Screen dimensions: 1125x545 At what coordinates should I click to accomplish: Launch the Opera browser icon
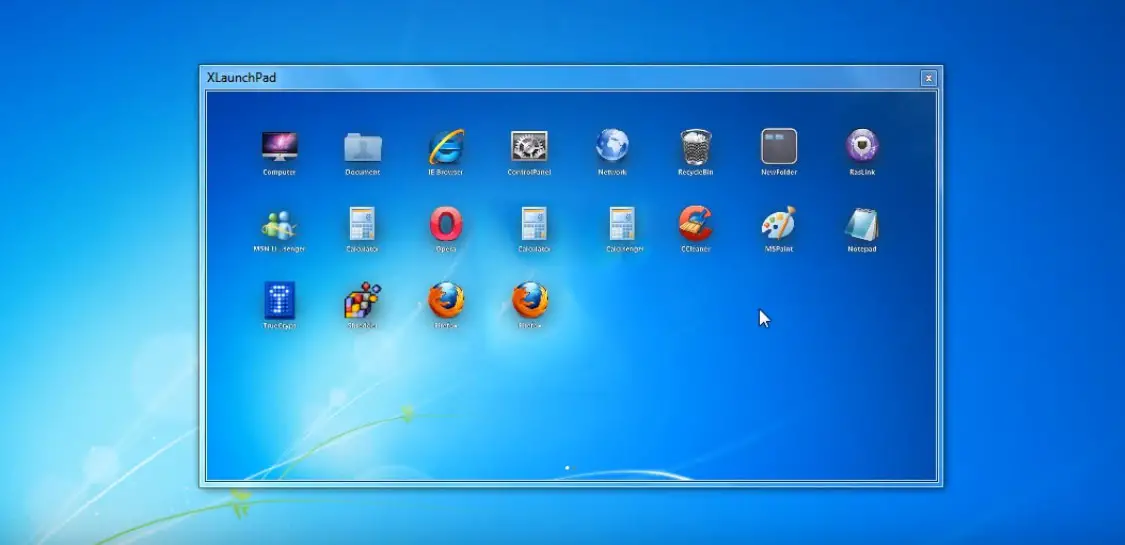pyautogui.click(x=446, y=224)
